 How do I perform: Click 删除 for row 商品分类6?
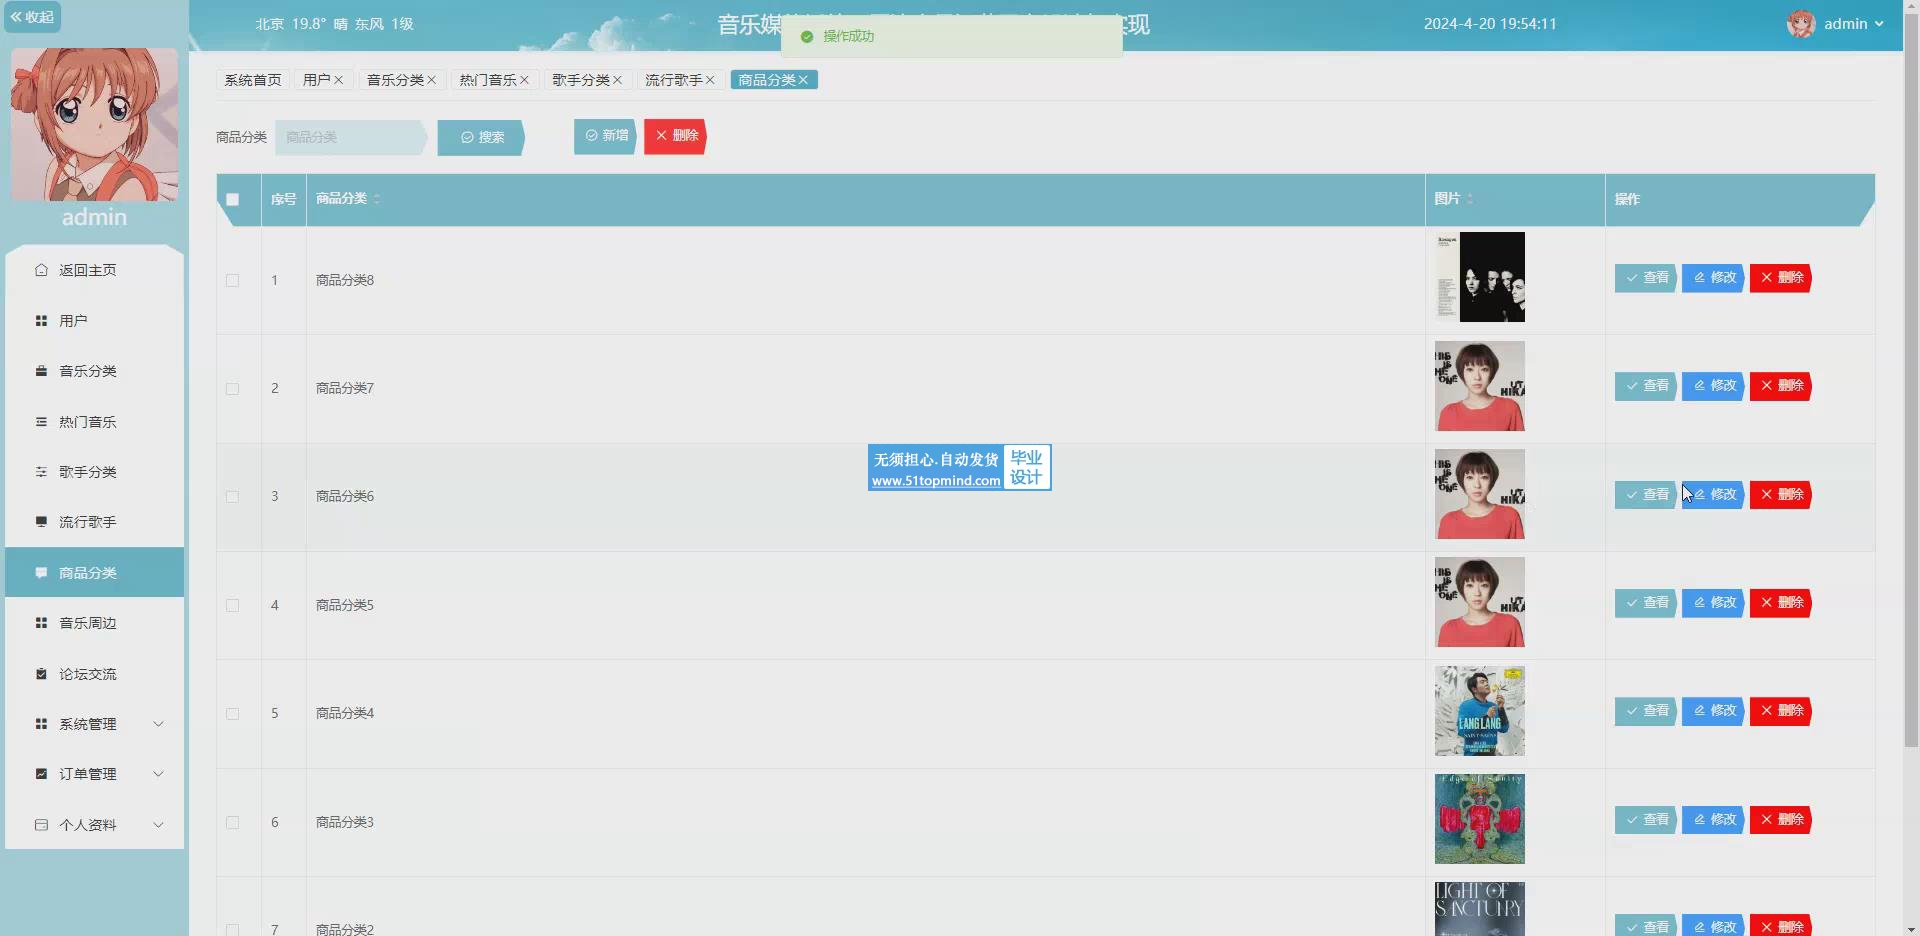[1781, 495]
